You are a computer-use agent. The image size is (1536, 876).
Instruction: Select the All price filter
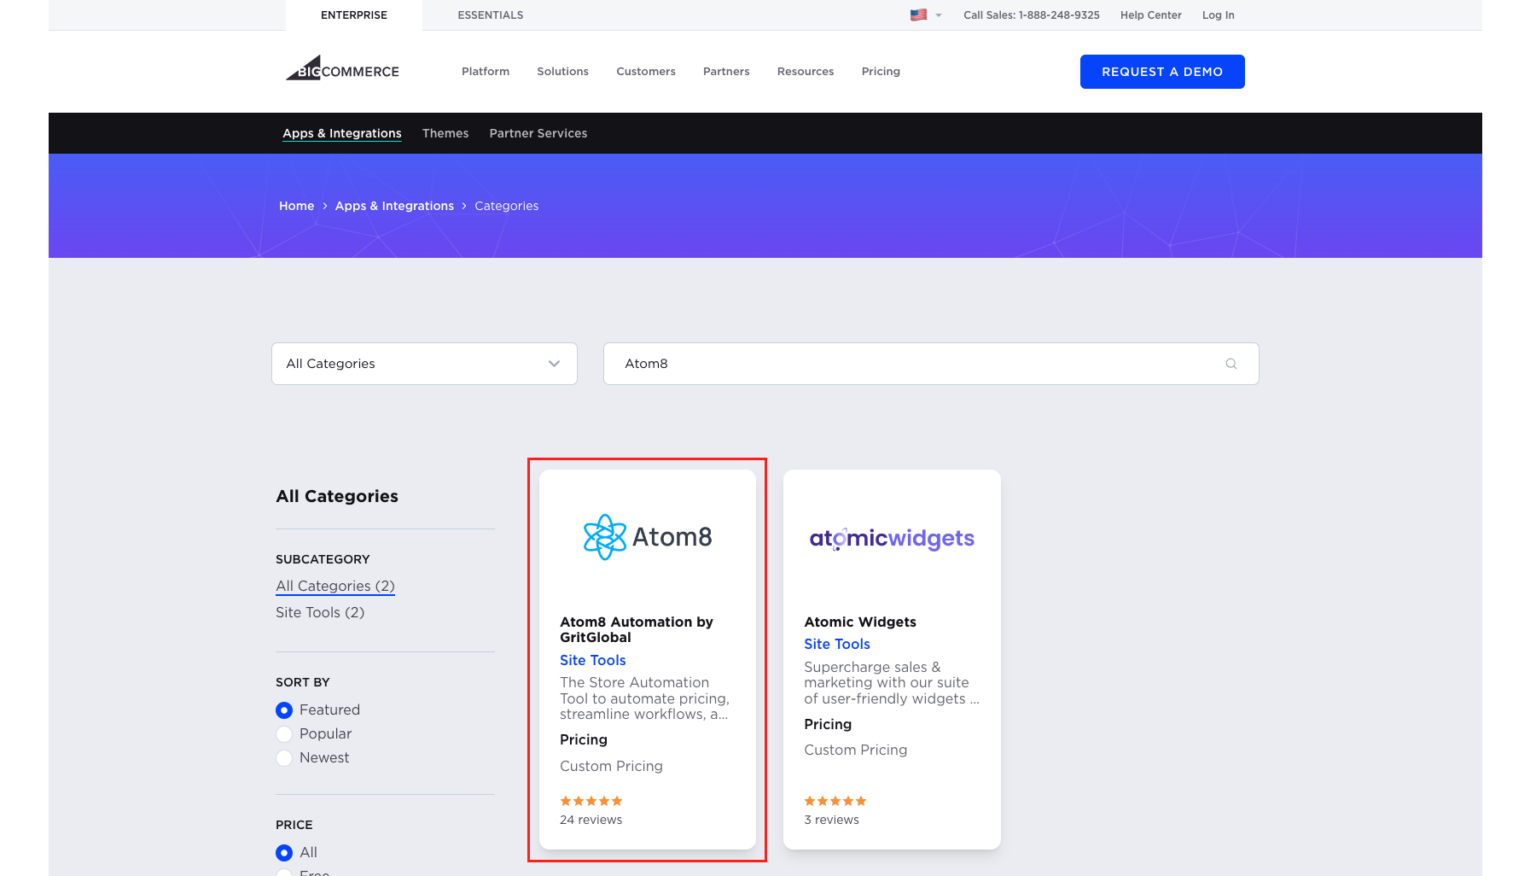(285, 853)
